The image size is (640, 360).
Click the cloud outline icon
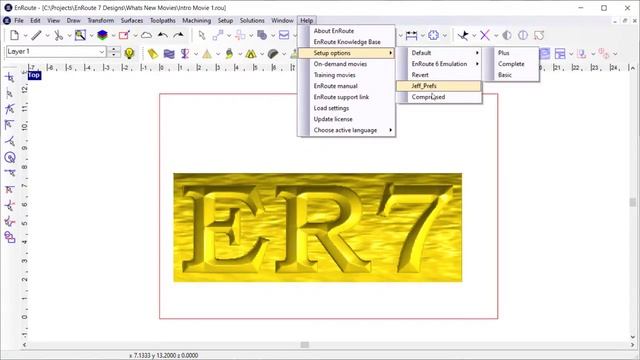coord(146,36)
